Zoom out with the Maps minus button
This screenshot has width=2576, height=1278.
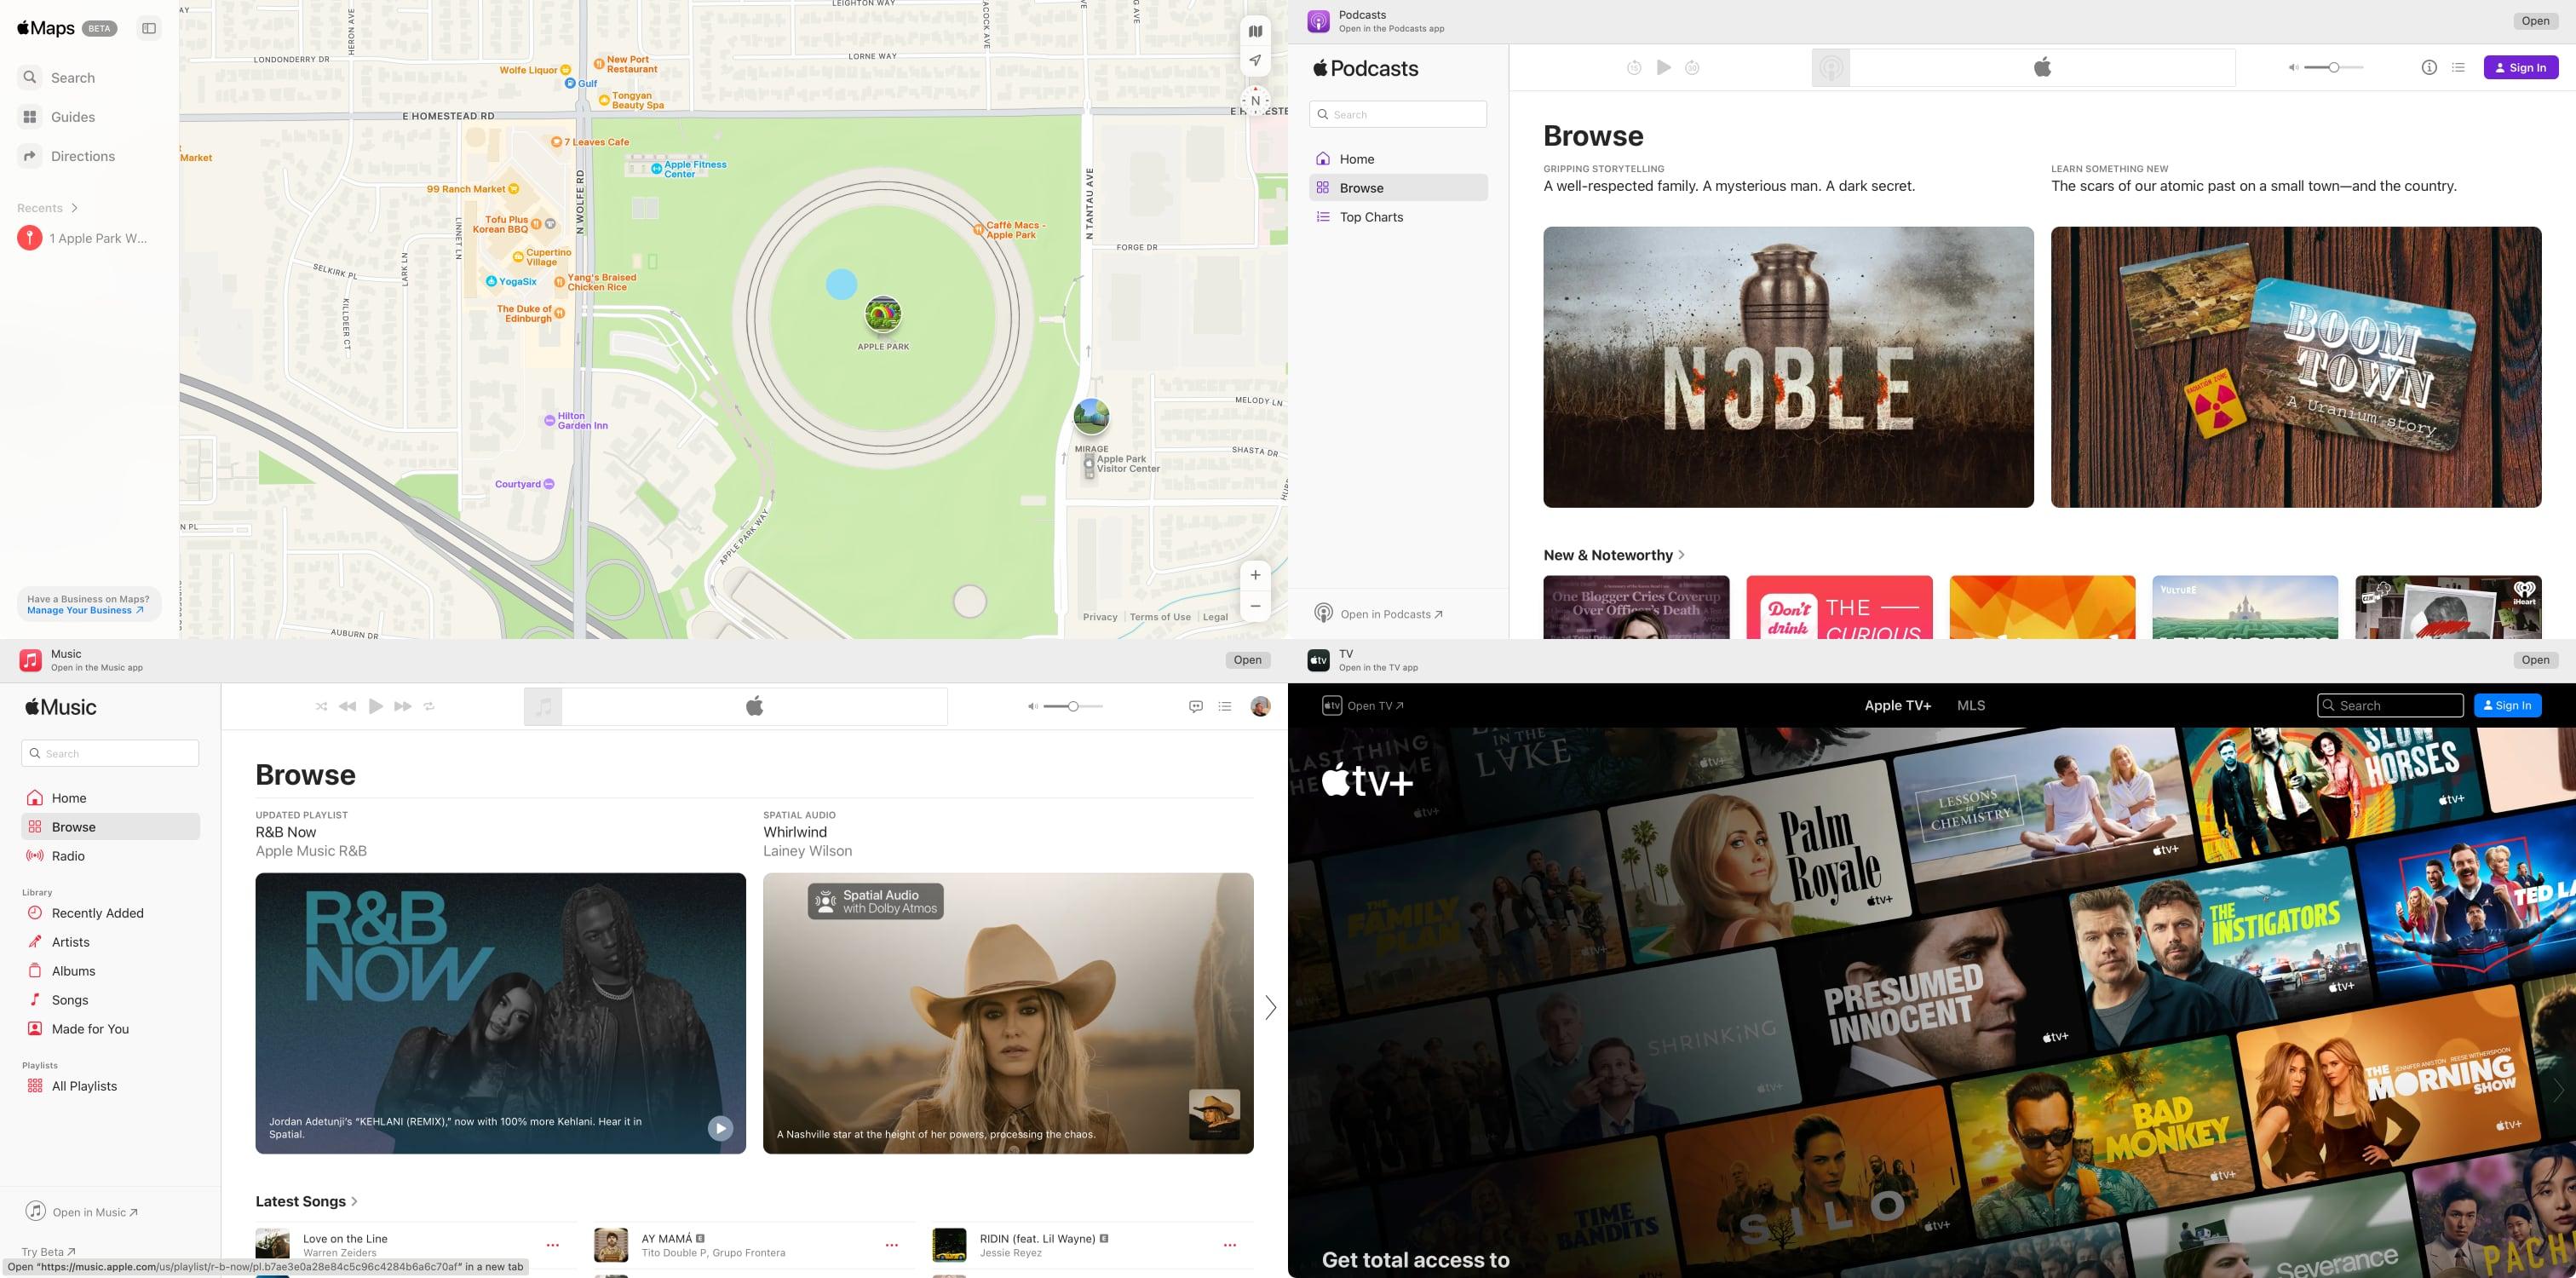(1255, 606)
